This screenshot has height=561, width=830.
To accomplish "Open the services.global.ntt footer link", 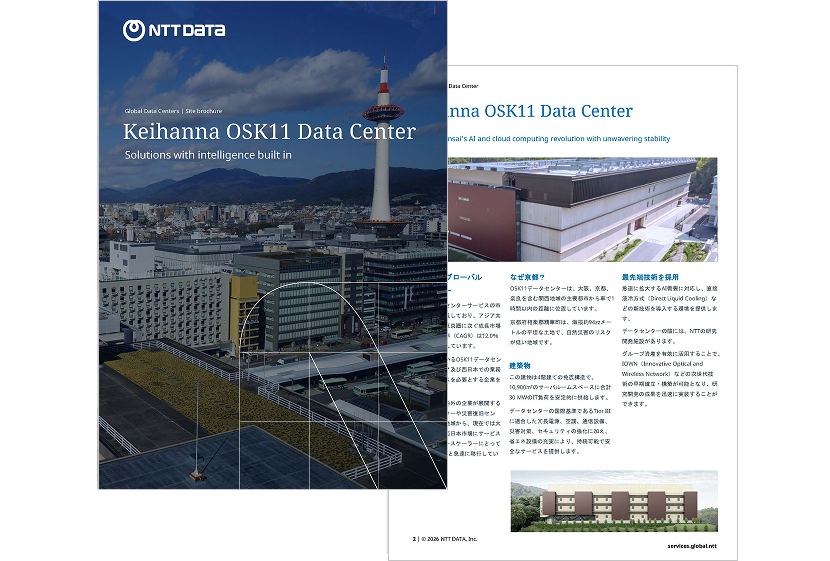I will 692,546.
